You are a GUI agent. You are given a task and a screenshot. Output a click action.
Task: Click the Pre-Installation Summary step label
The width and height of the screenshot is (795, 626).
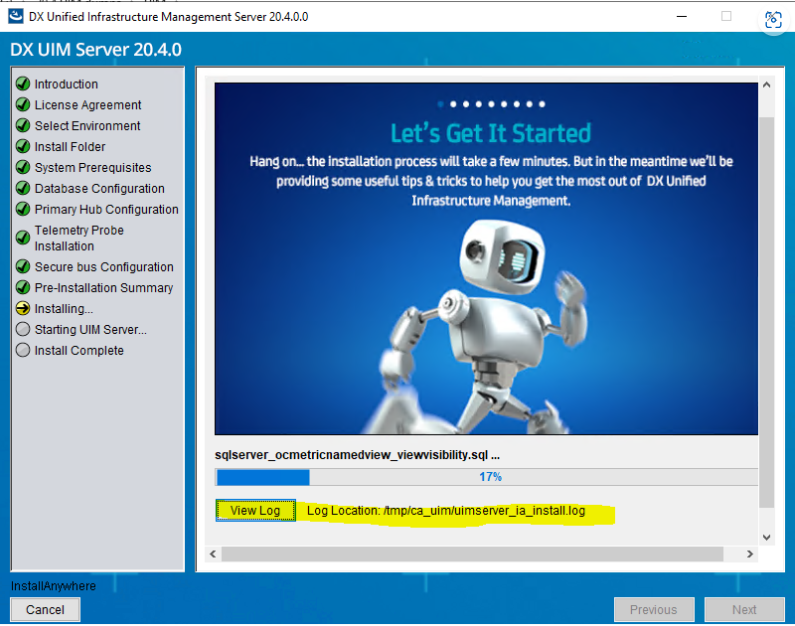click(104, 288)
